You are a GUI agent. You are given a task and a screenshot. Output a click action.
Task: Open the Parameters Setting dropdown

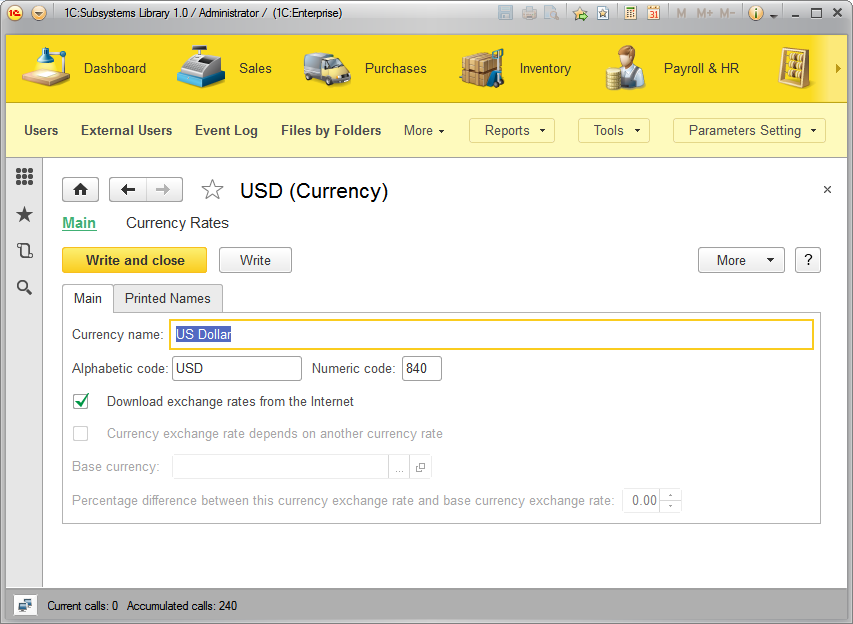point(749,131)
